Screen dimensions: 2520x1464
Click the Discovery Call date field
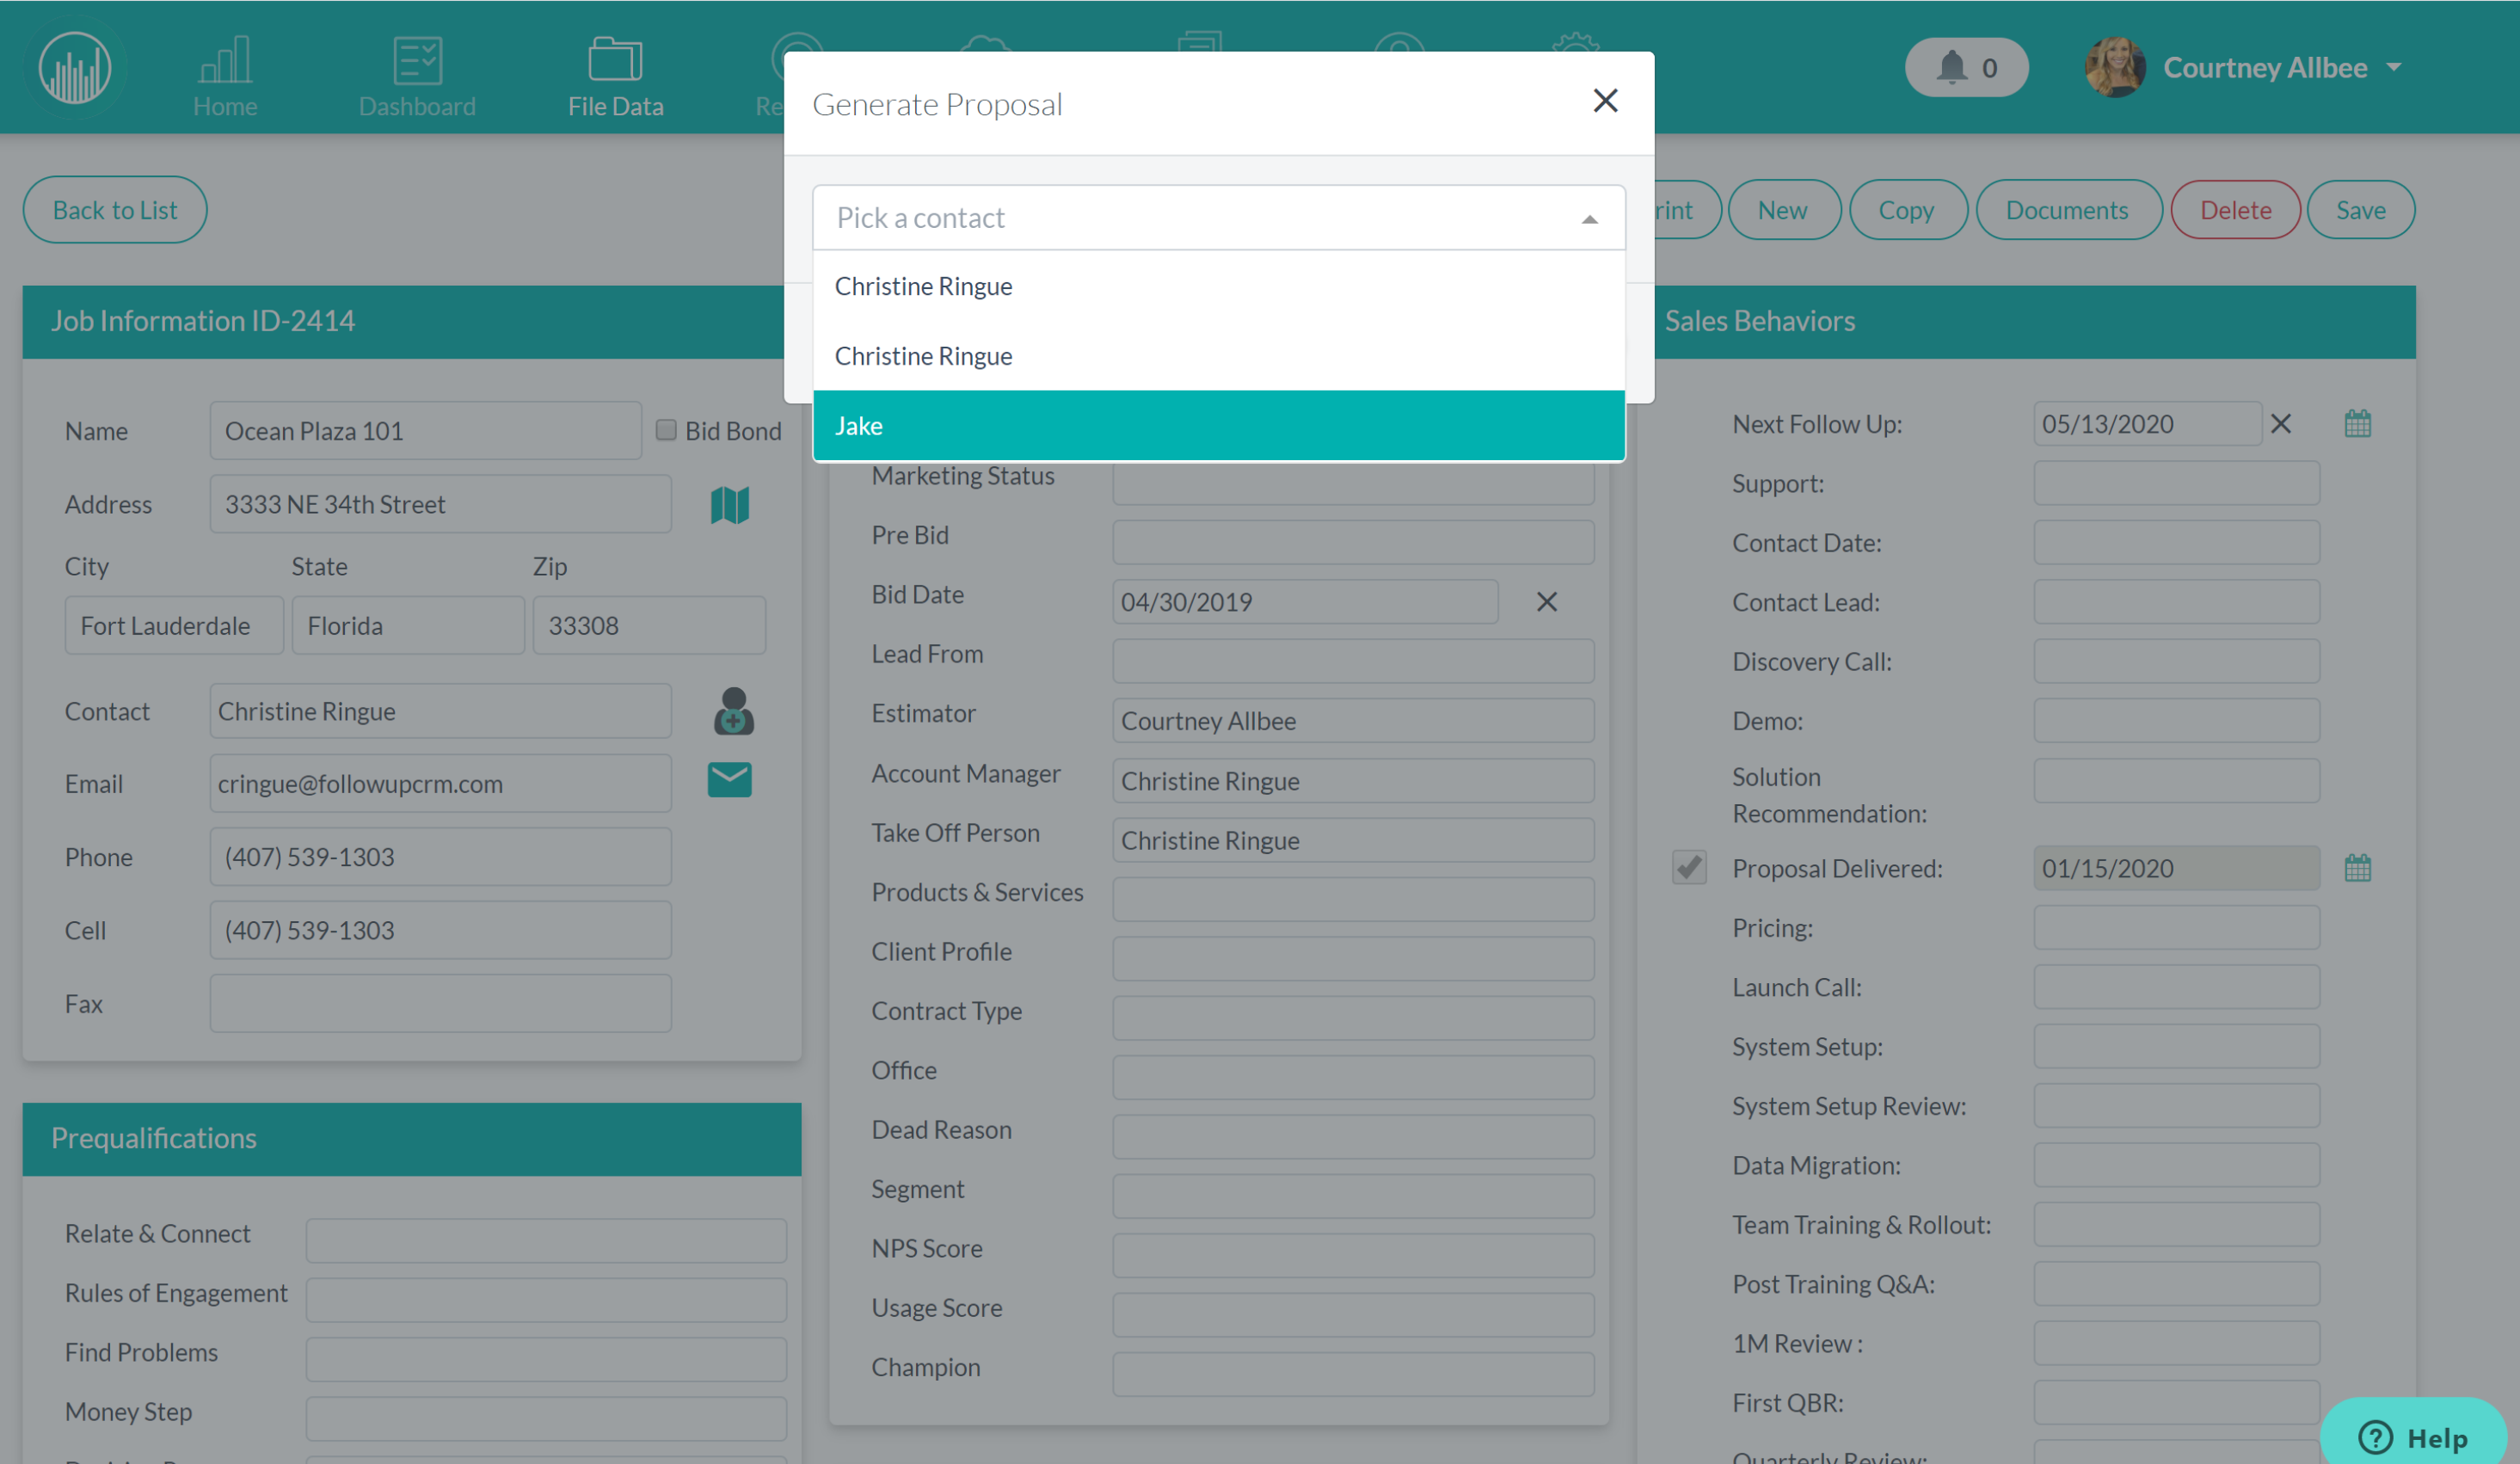click(2176, 661)
